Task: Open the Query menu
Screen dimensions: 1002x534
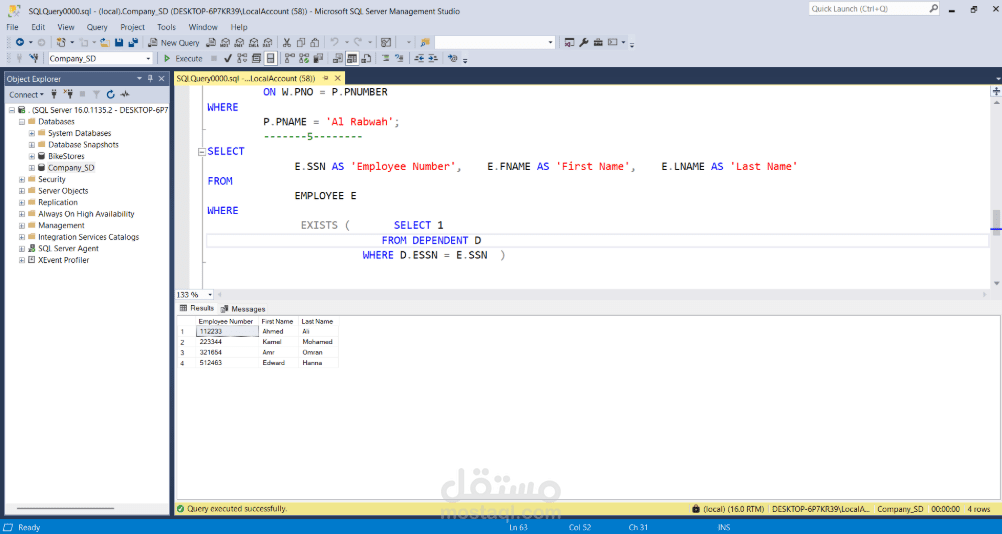Action: [x=97, y=27]
